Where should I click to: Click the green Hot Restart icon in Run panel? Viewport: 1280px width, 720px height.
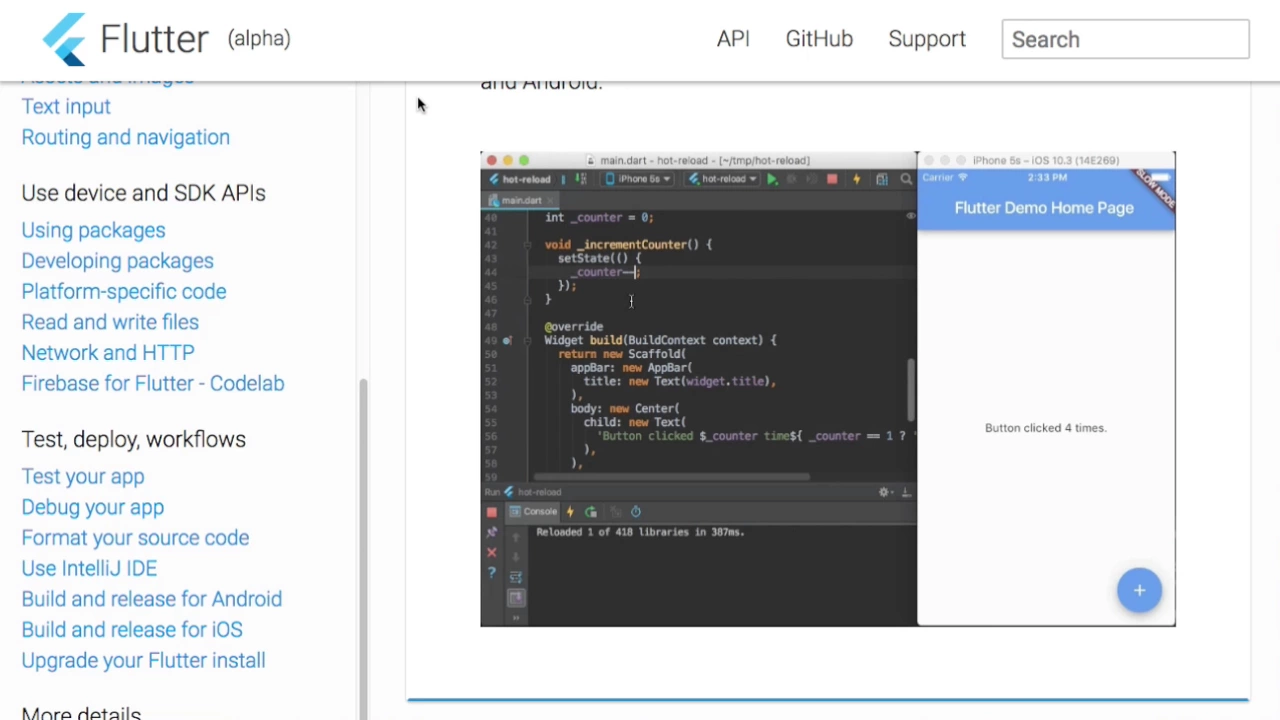click(591, 512)
